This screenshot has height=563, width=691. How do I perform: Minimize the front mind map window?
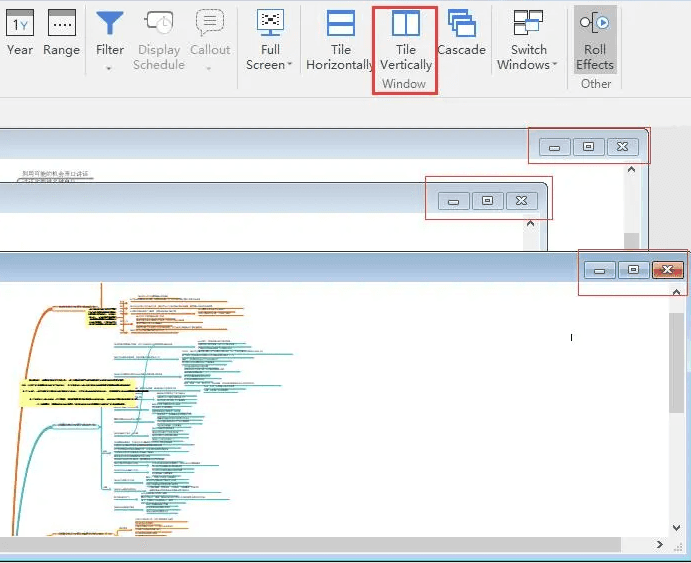[599, 270]
